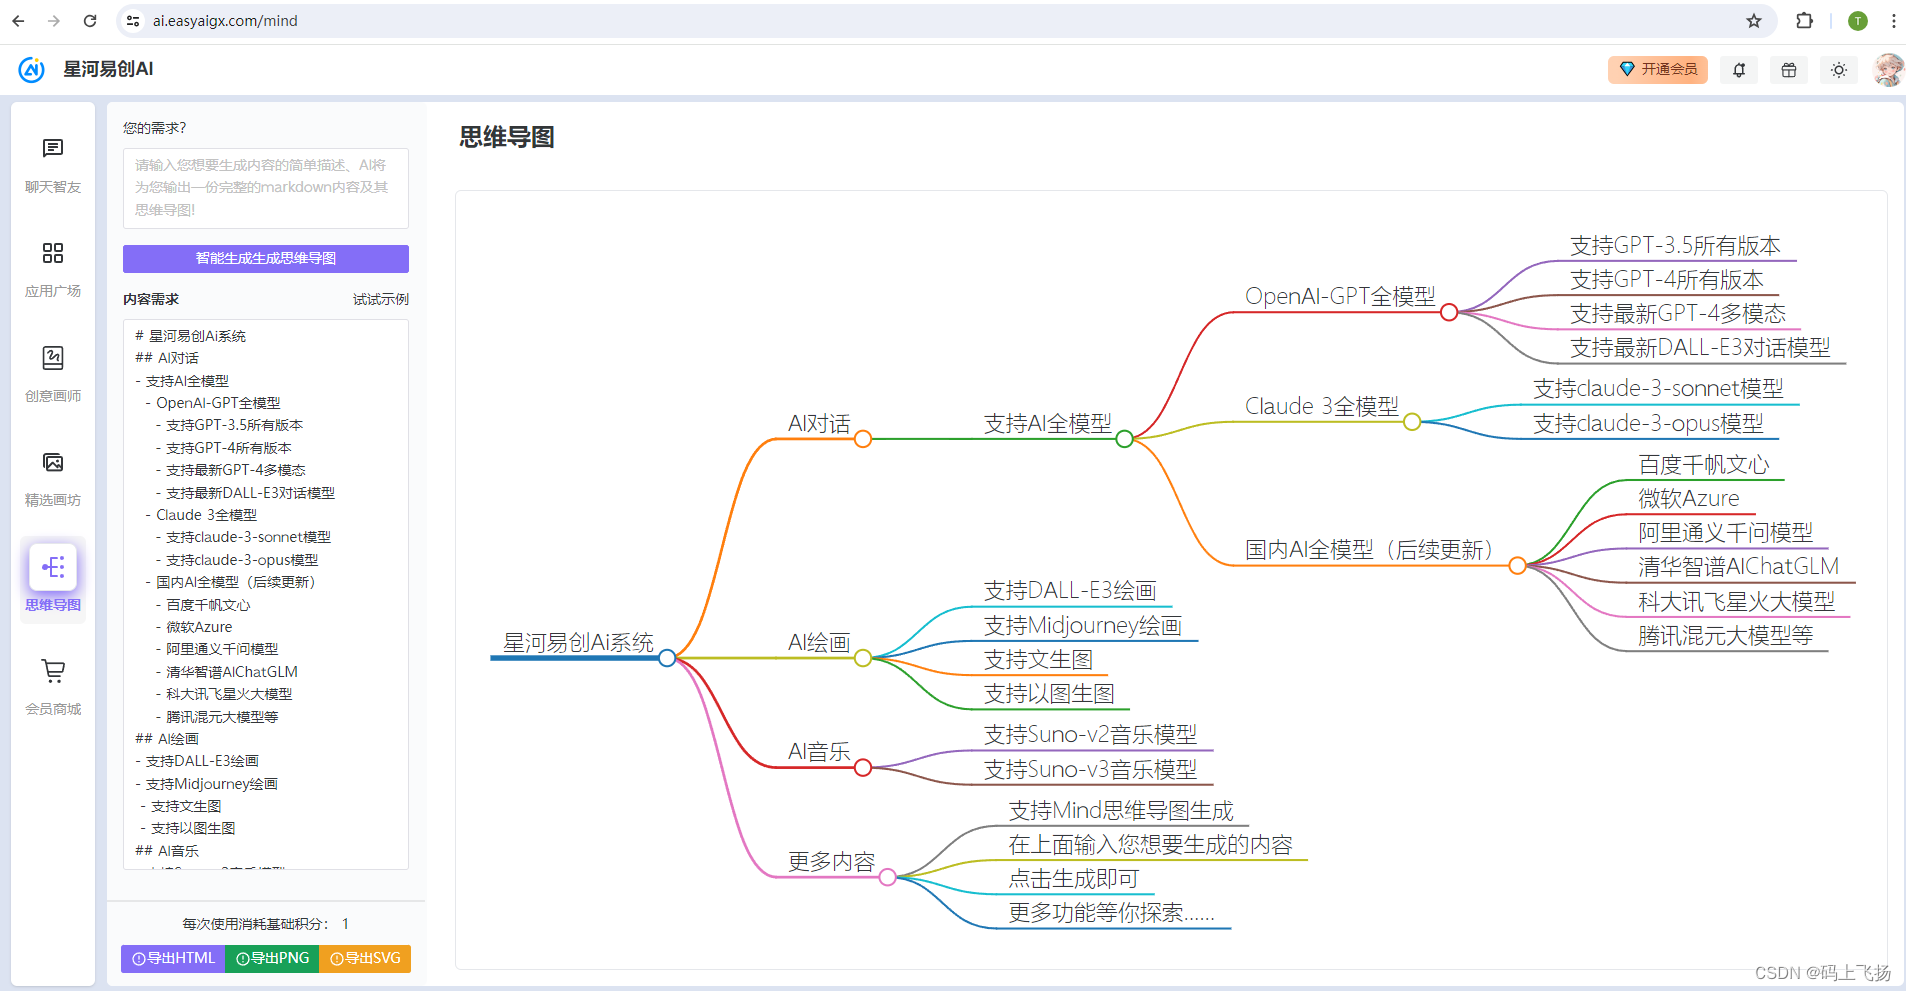Toggle light/dark theme sun icon
The height and width of the screenshot is (991, 1906).
[x=1839, y=70]
